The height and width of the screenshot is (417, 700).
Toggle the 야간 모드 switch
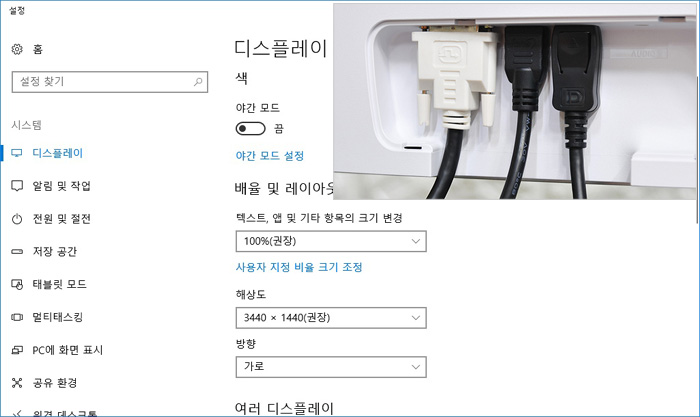(x=250, y=129)
